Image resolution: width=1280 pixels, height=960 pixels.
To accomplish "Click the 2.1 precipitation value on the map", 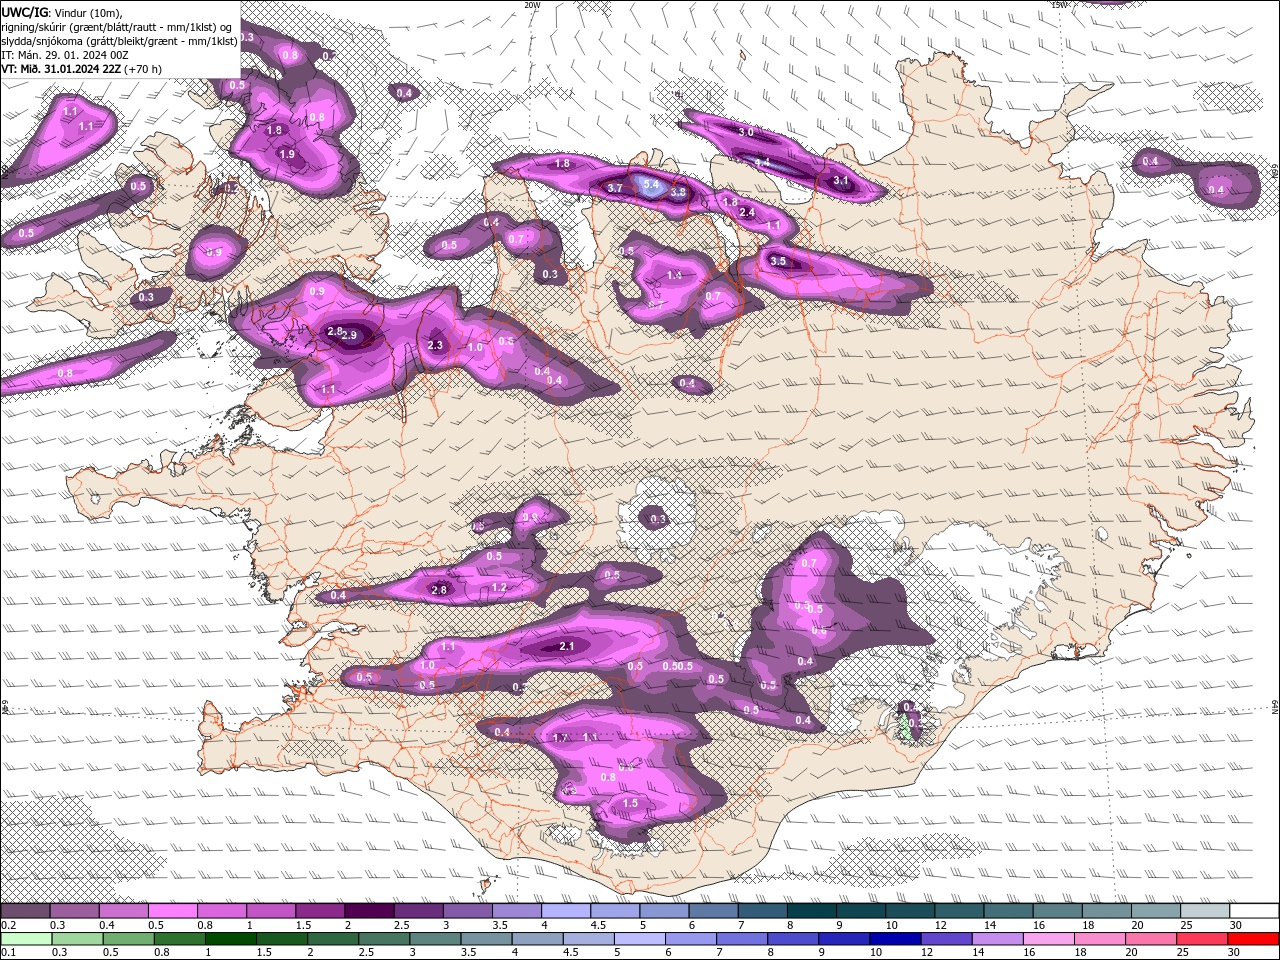I will click(567, 646).
